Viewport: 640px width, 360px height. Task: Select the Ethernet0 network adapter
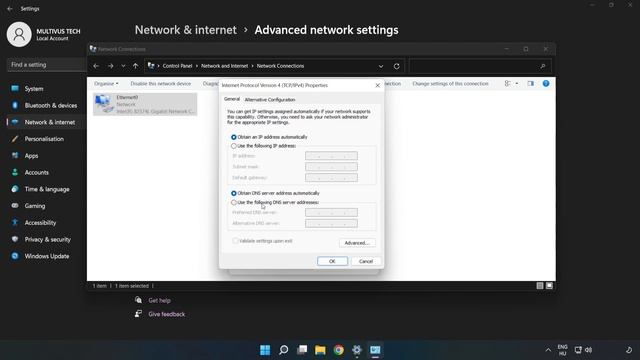[145, 104]
